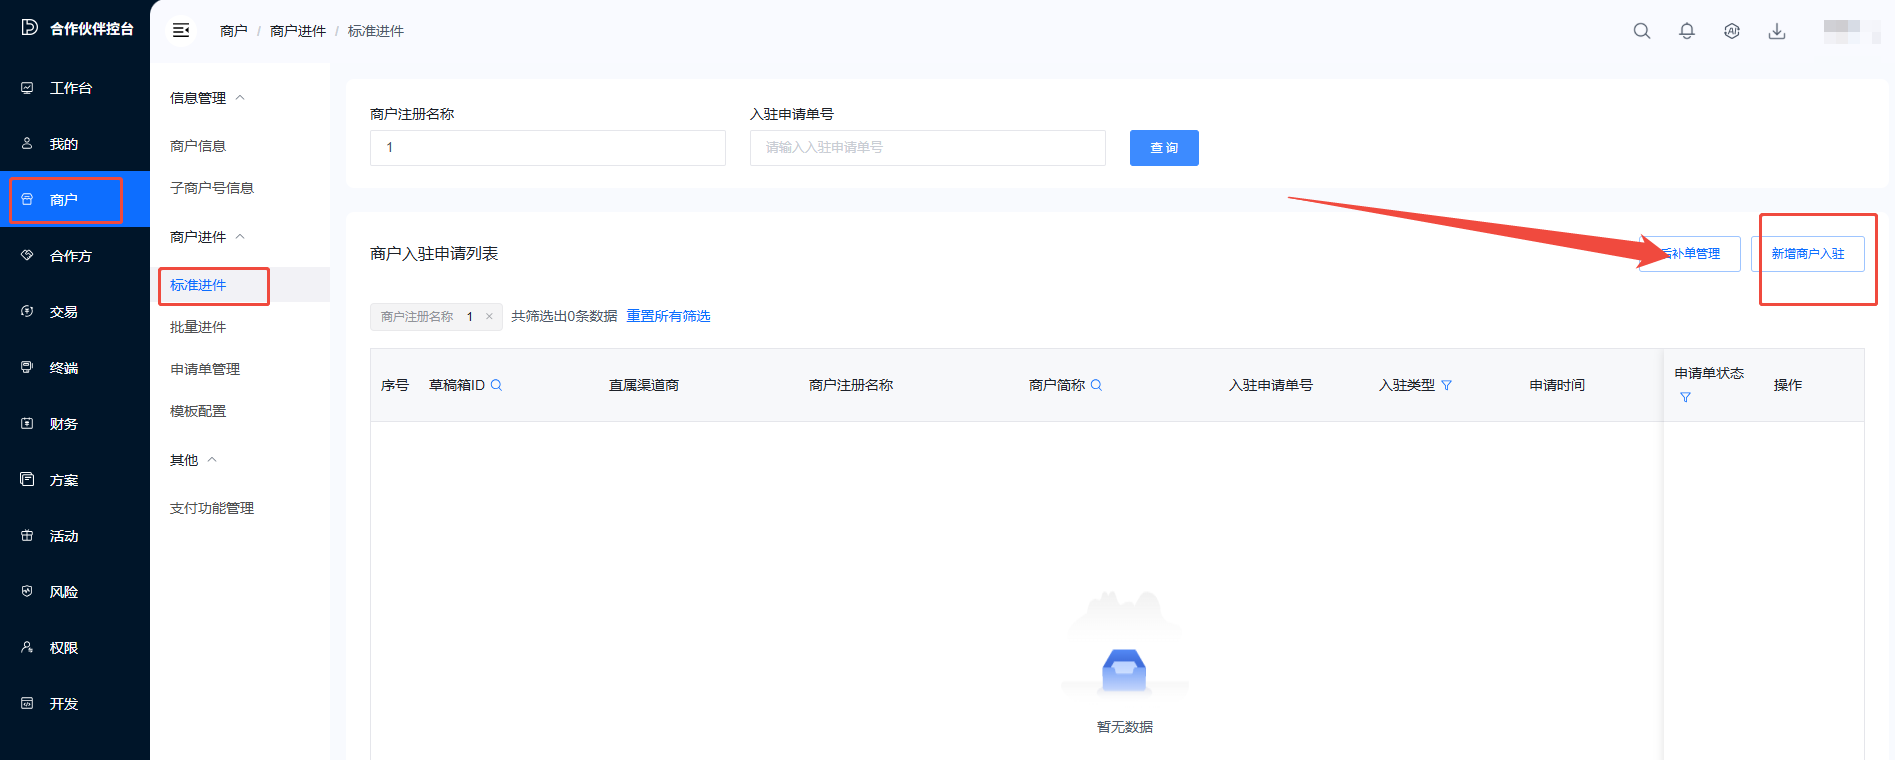Remove the 商户注册名称 filter tag
1895x760 pixels.
pos(489,317)
